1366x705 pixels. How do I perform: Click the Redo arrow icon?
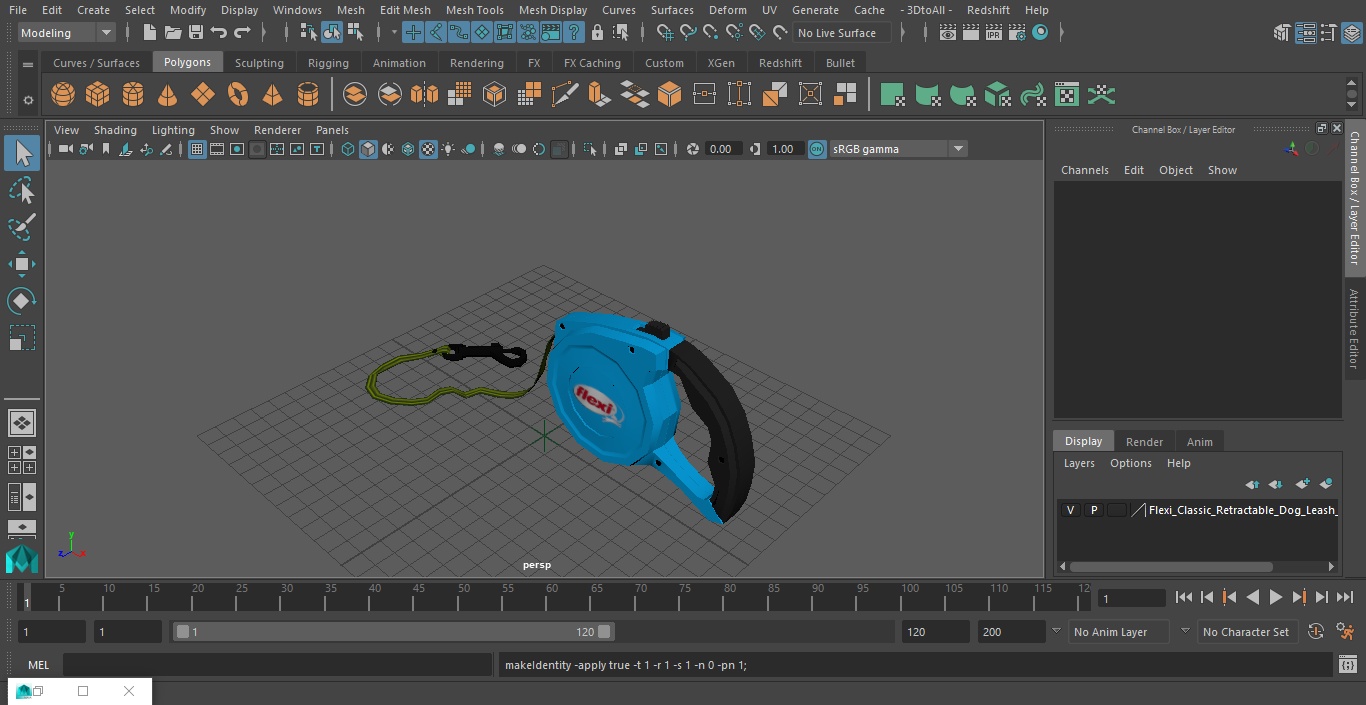pyautogui.click(x=242, y=33)
